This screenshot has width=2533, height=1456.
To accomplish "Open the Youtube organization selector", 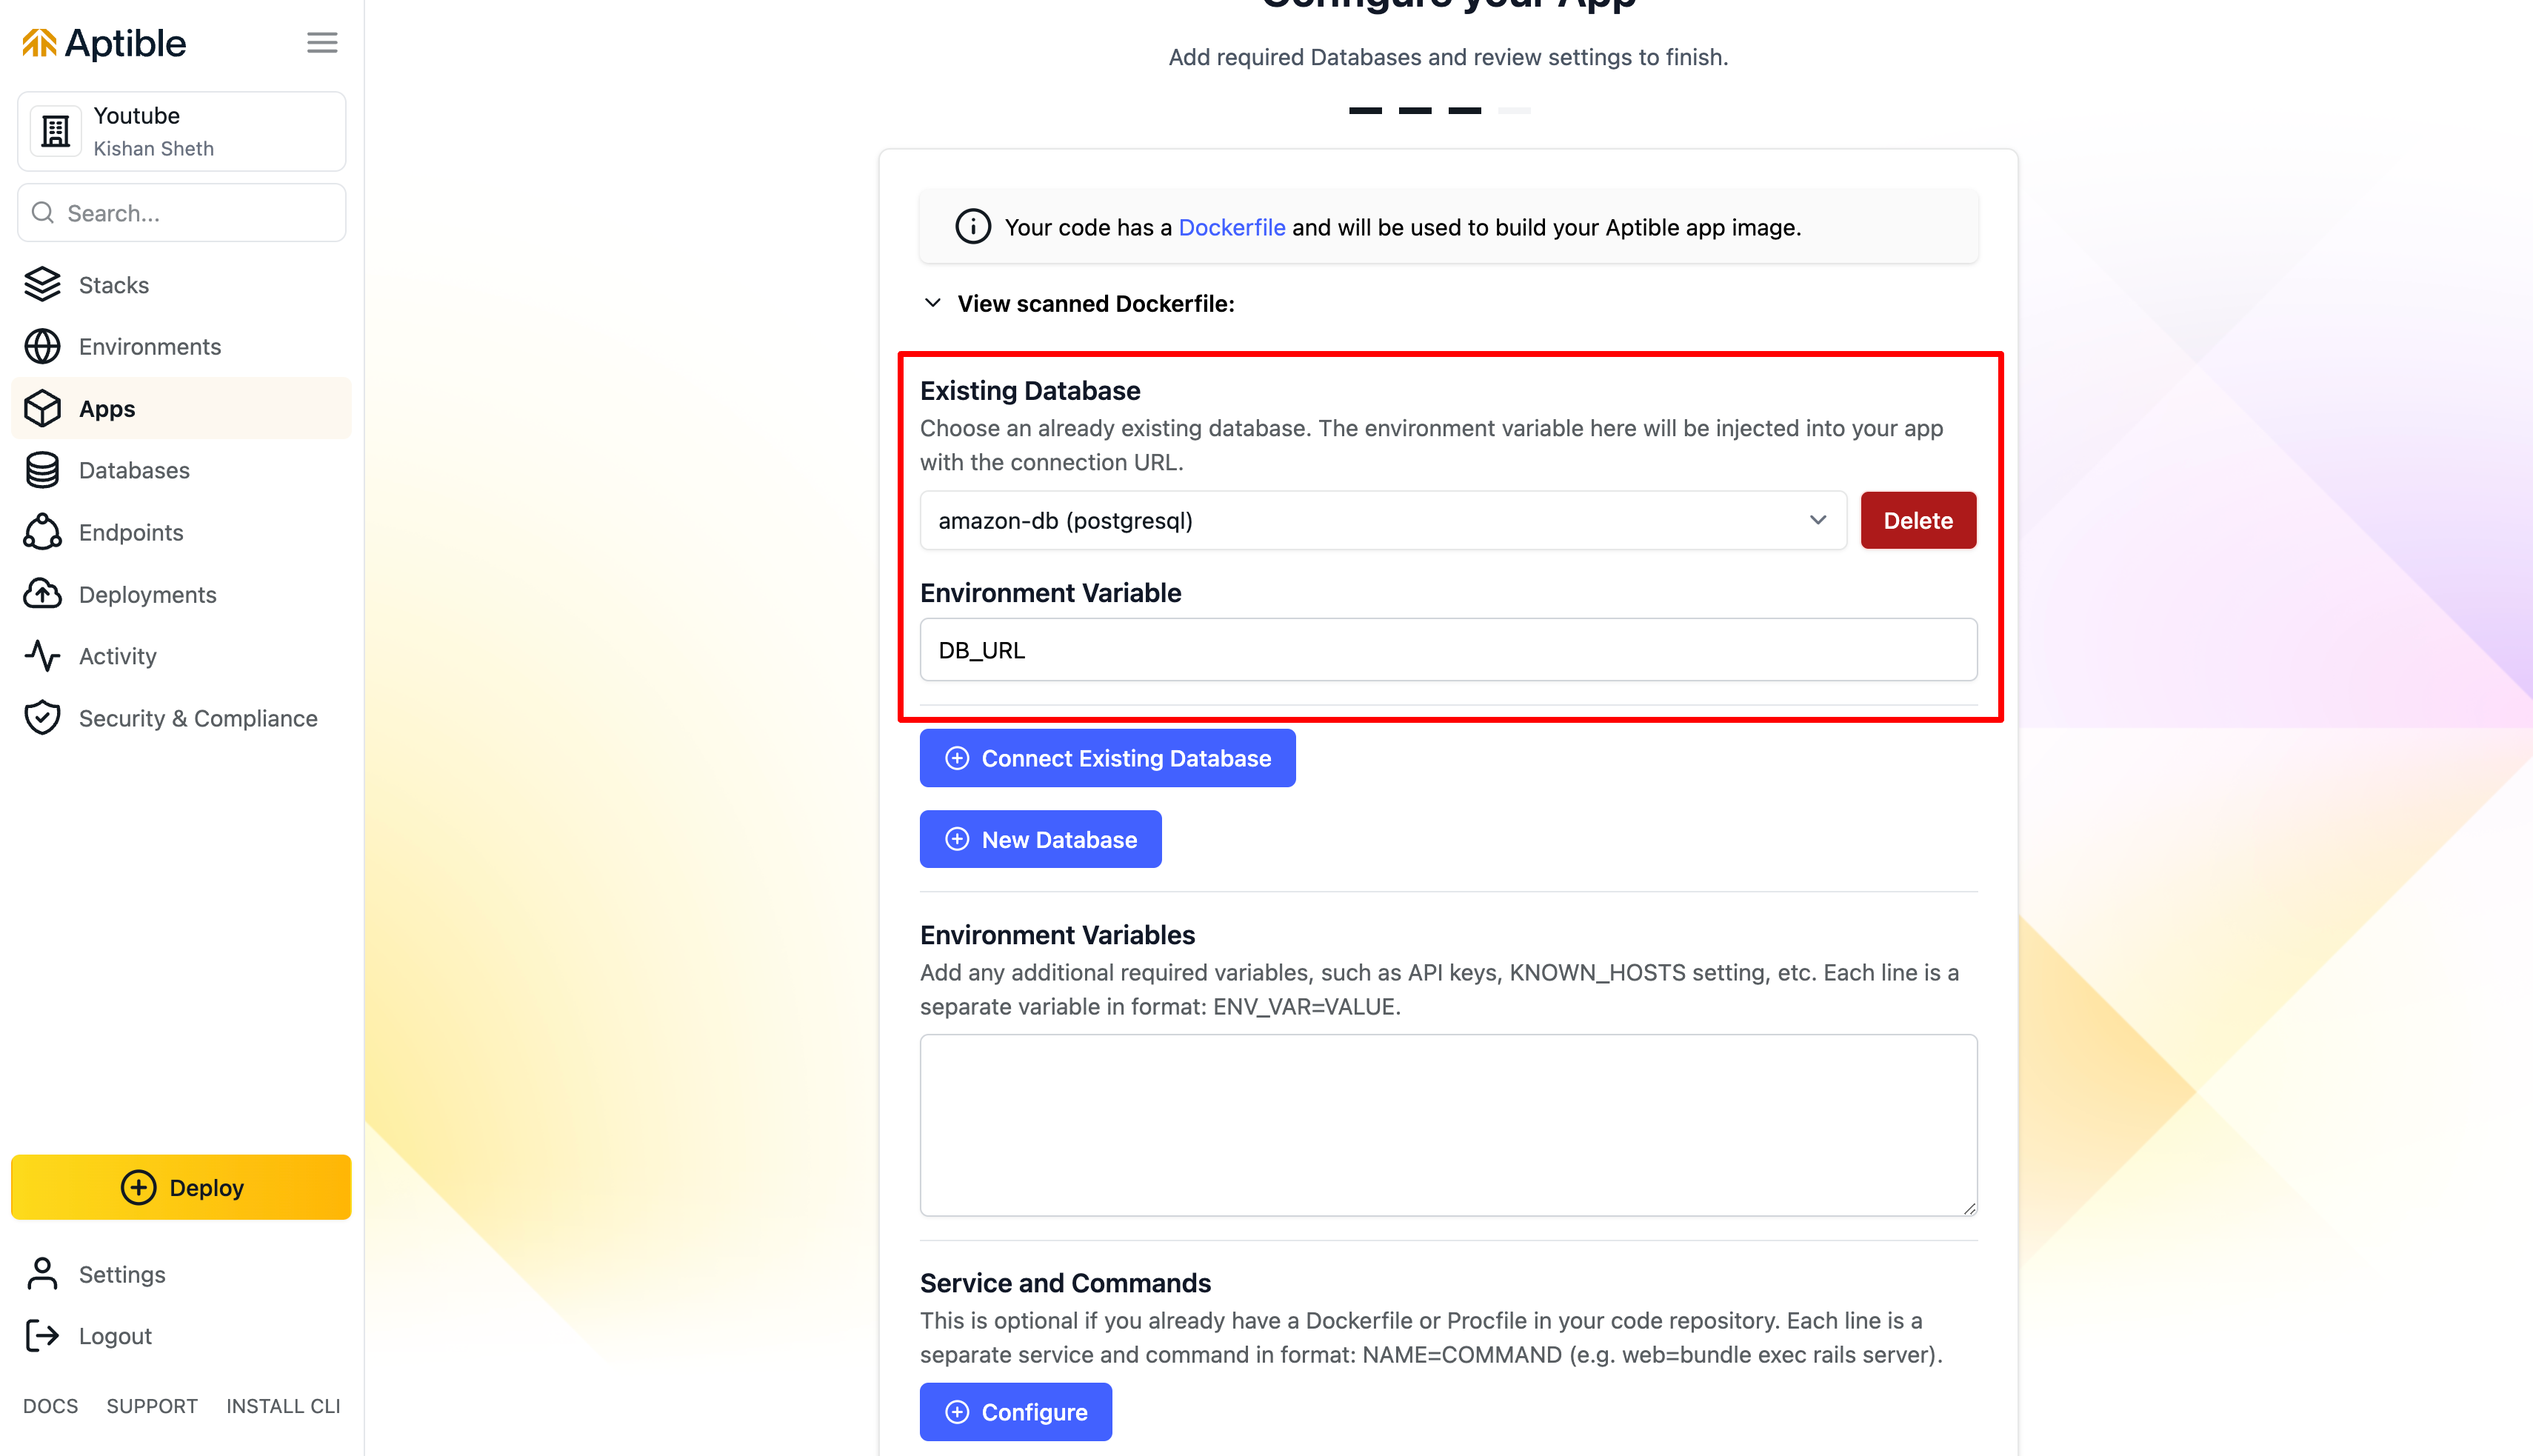I will (181, 131).
